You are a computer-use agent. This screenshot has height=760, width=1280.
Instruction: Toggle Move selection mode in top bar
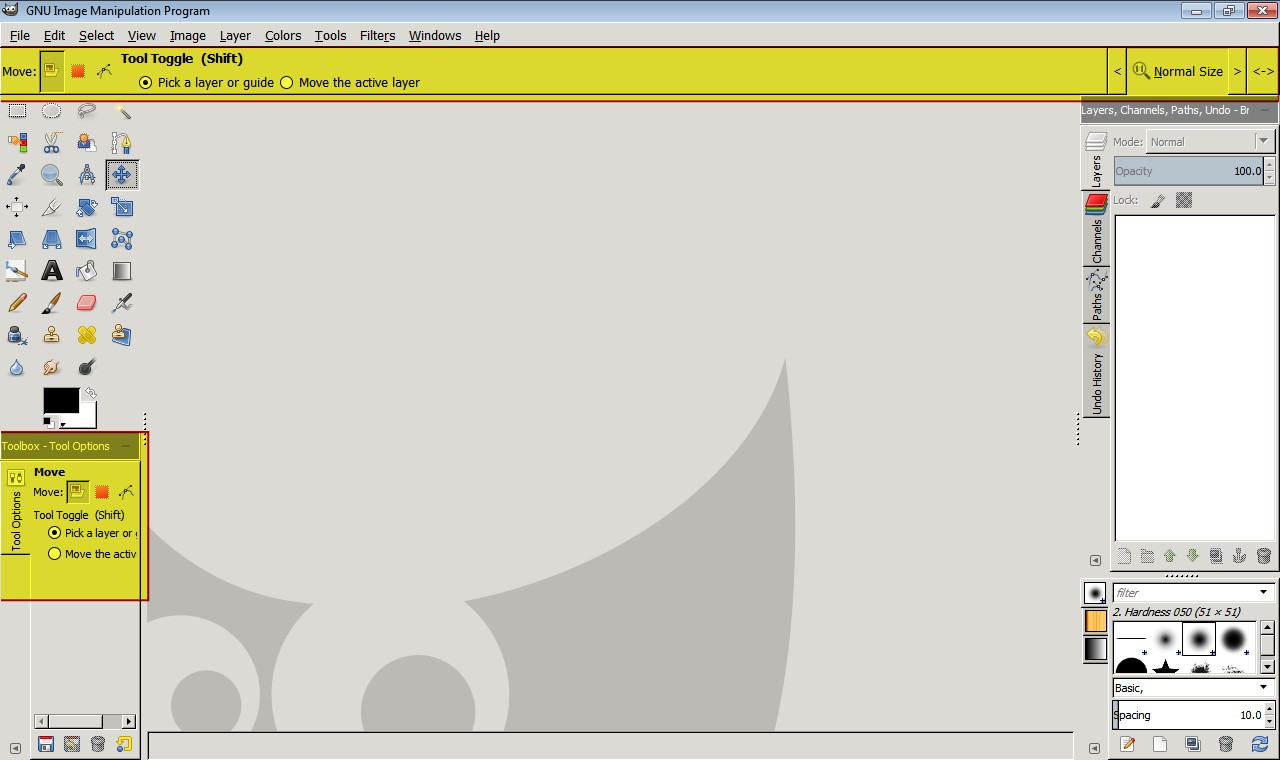78,71
